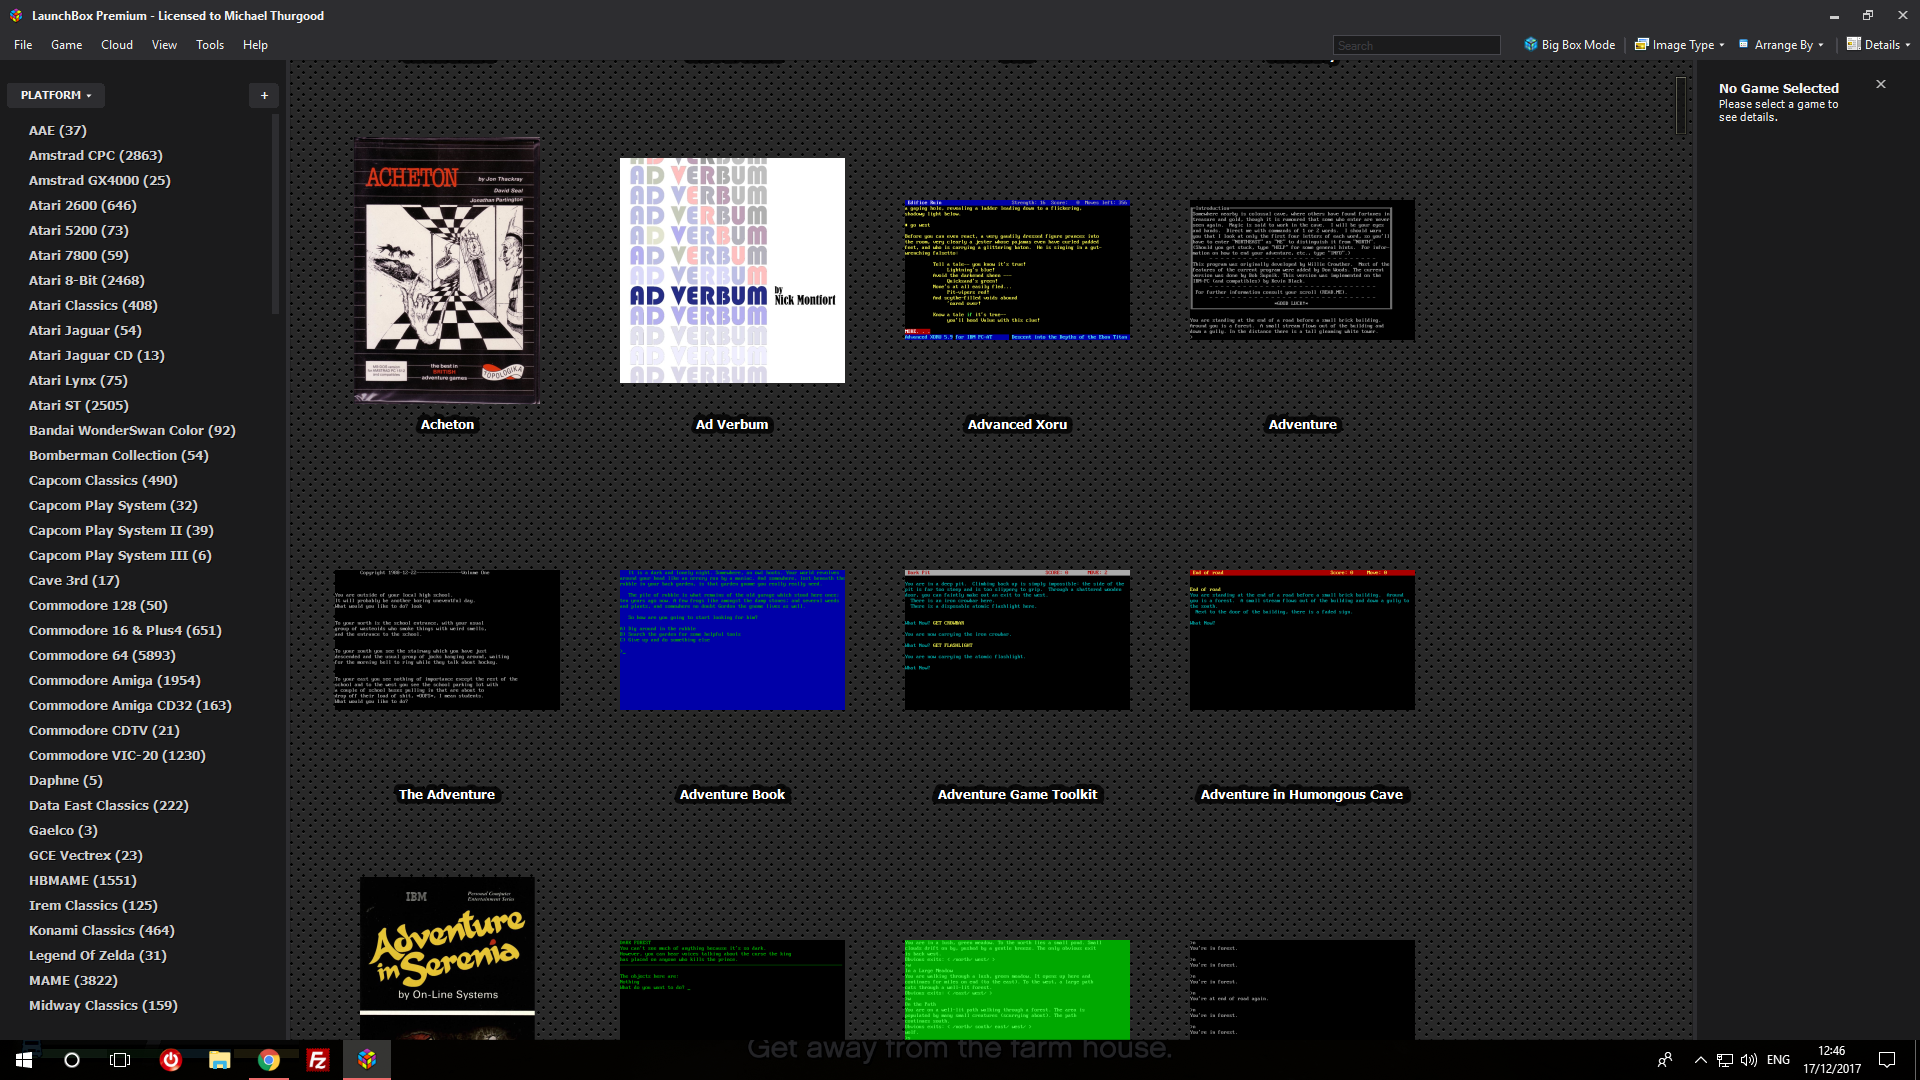Viewport: 1920px width, 1080px height.
Task: Select Legend Of Zelda (31) platform
Action: (98, 955)
